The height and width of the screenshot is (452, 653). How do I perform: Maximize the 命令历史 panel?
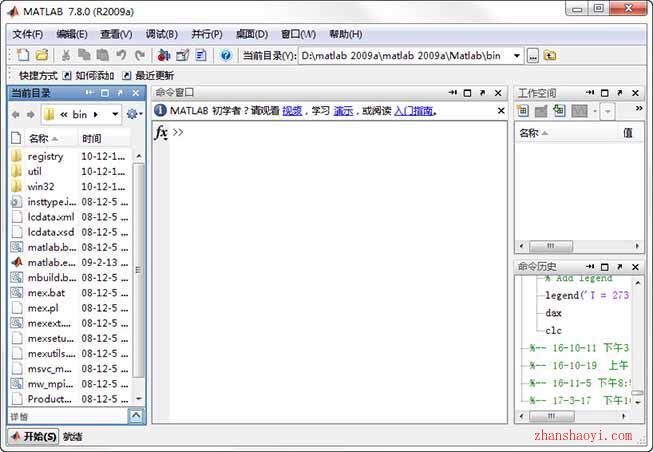click(x=605, y=267)
